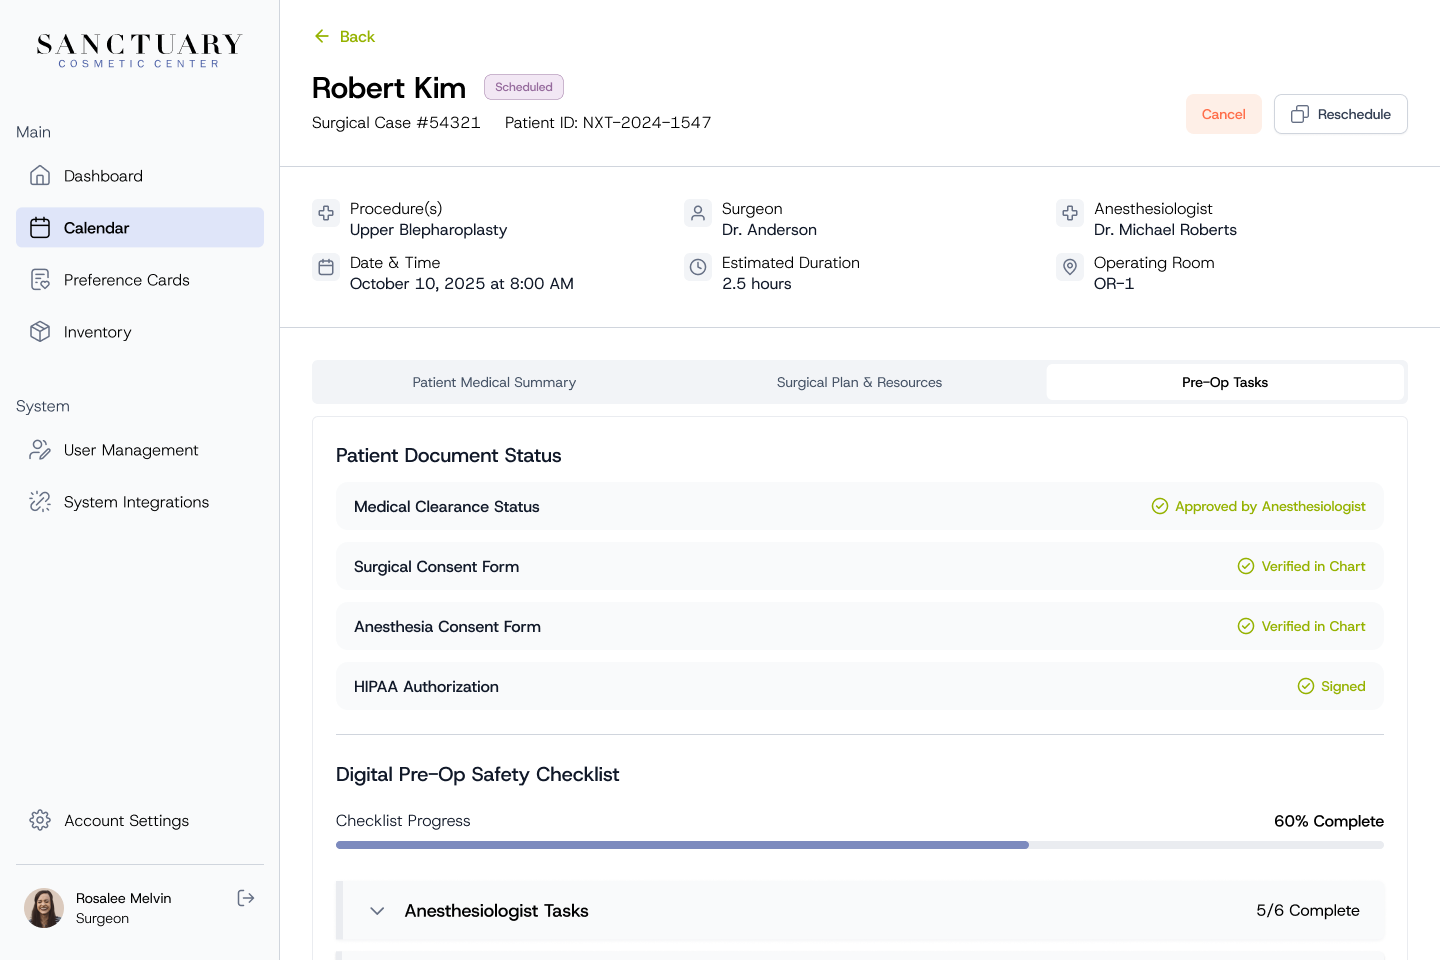Go Back to the previous page
Viewport: 1440px width, 960px height.
click(344, 36)
